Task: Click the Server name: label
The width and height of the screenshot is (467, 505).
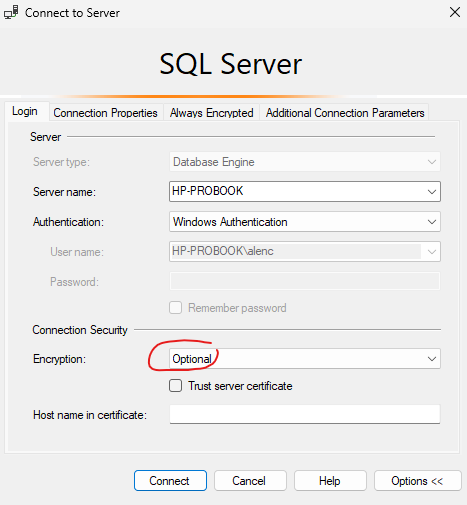Action: point(64,192)
